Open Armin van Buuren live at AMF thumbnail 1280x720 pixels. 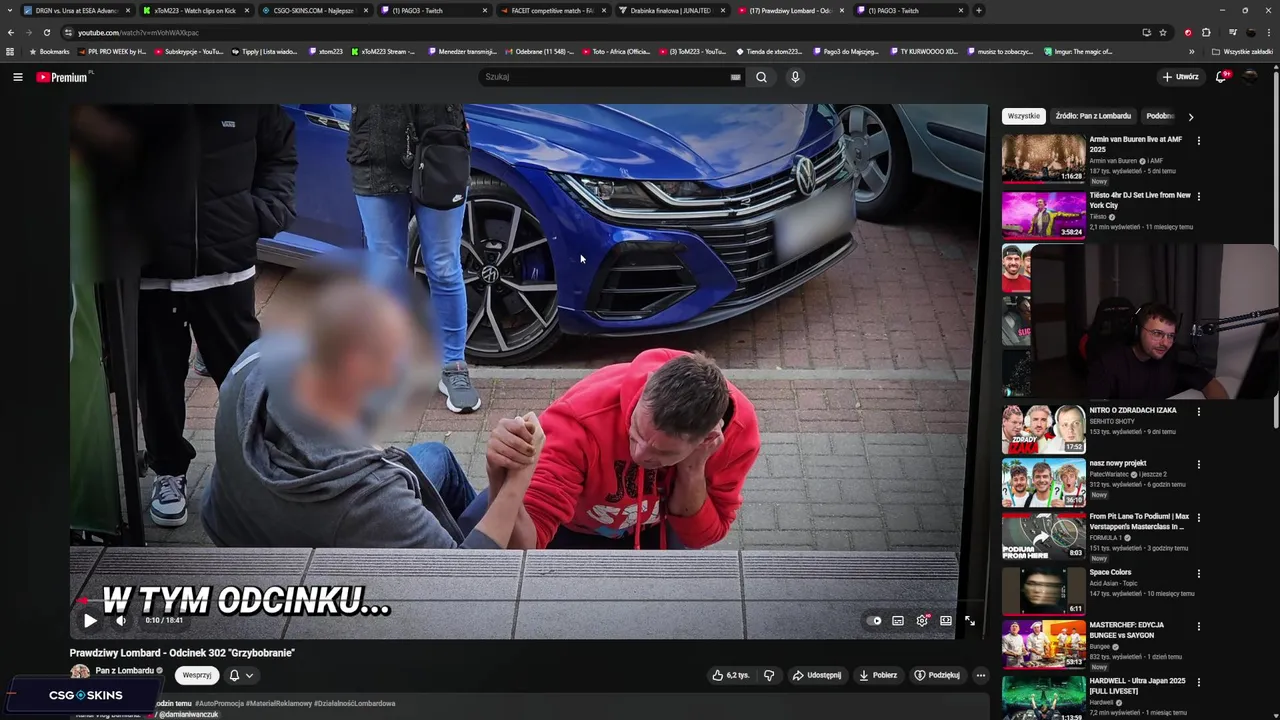click(1043, 158)
